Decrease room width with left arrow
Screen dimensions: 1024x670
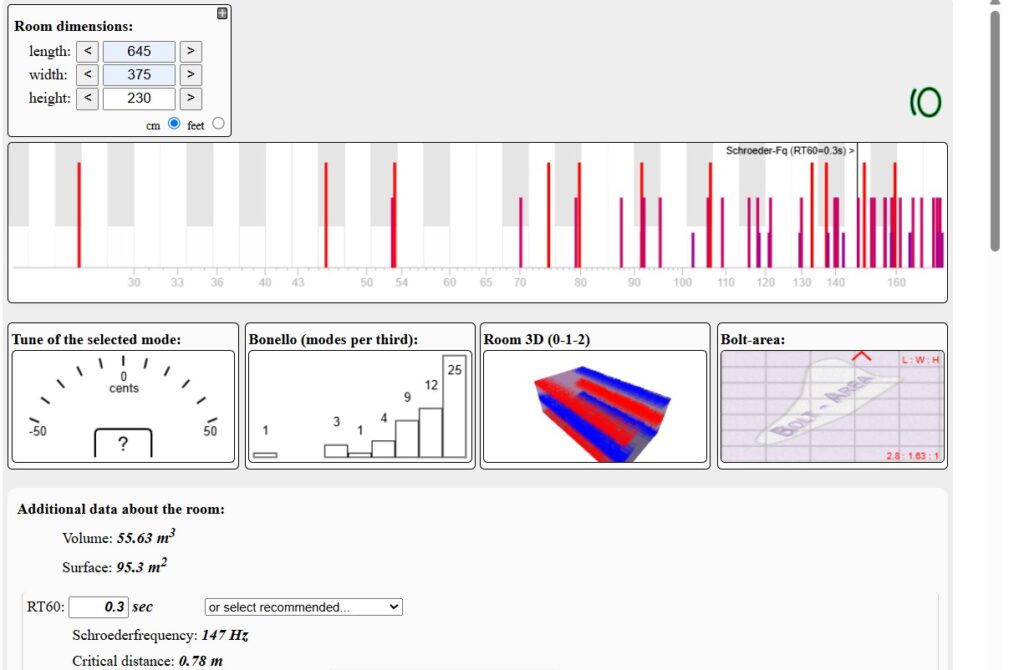[x=88, y=74]
